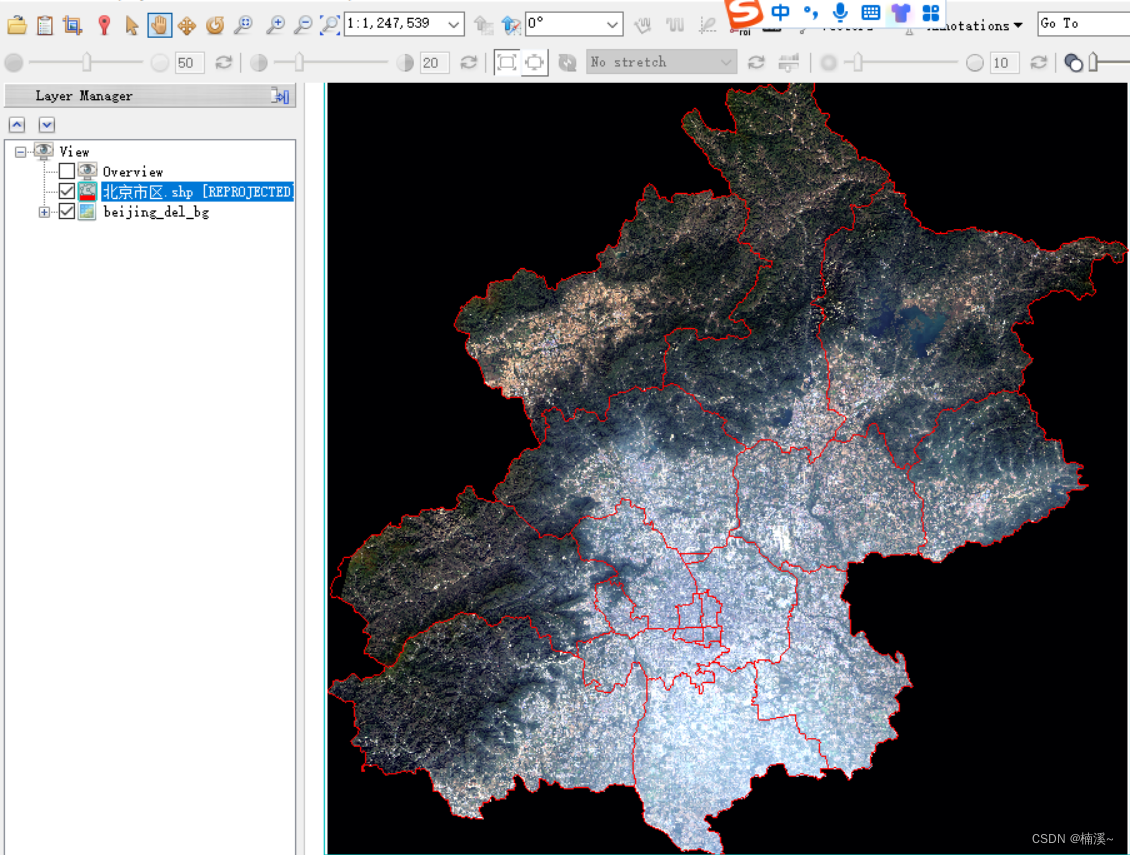The height and width of the screenshot is (855, 1130).
Task: Enable the Overview checkbox
Action: tap(66, 171)
